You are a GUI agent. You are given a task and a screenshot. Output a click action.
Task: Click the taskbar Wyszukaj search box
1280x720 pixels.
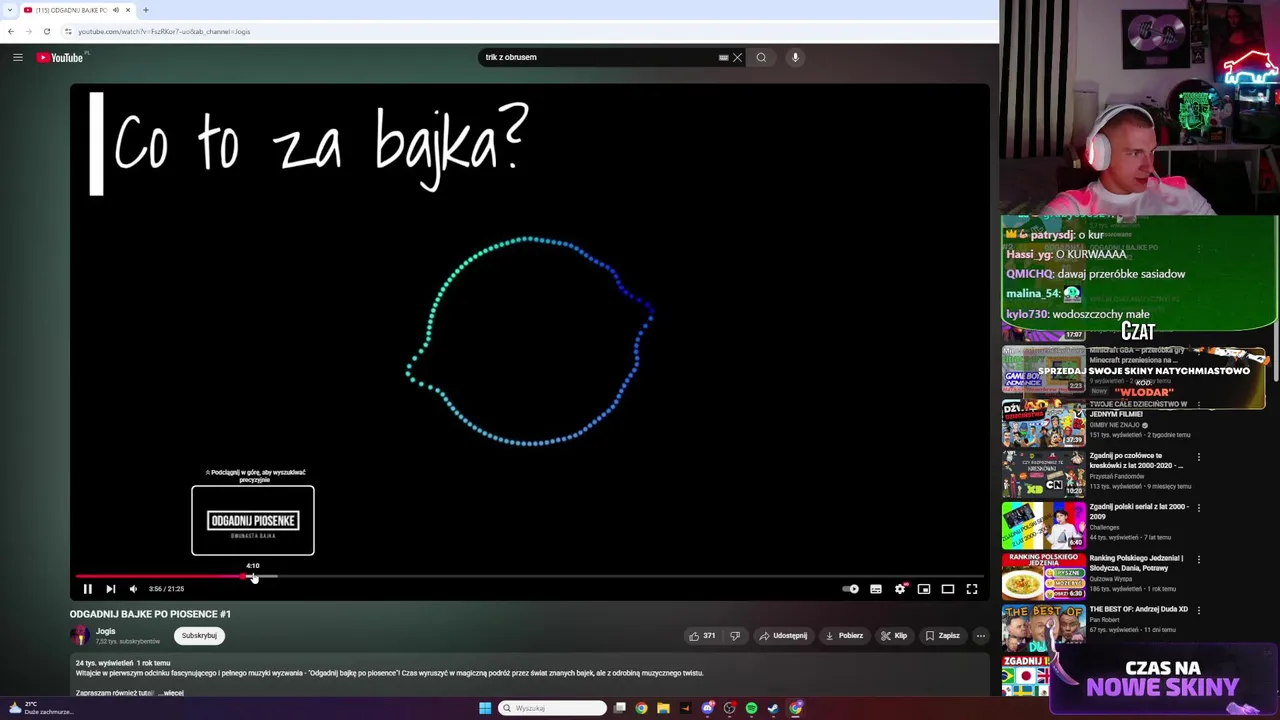point(552,708)
